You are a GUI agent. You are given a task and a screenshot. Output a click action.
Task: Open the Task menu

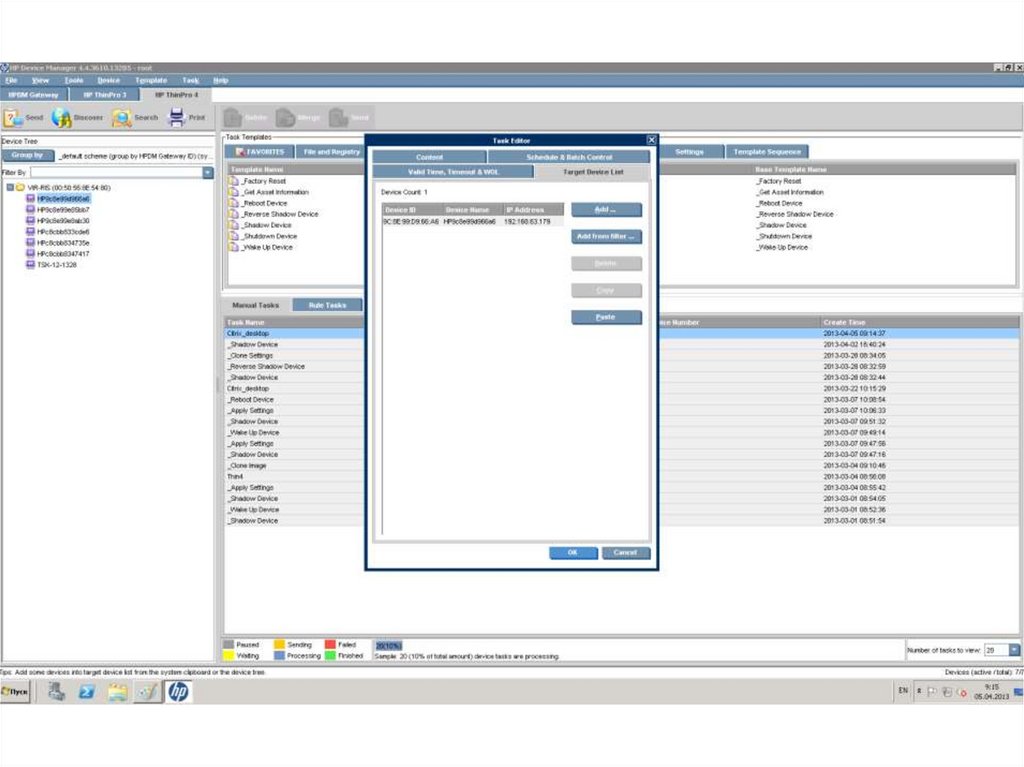pyautogui.click(x=191, y=80)
